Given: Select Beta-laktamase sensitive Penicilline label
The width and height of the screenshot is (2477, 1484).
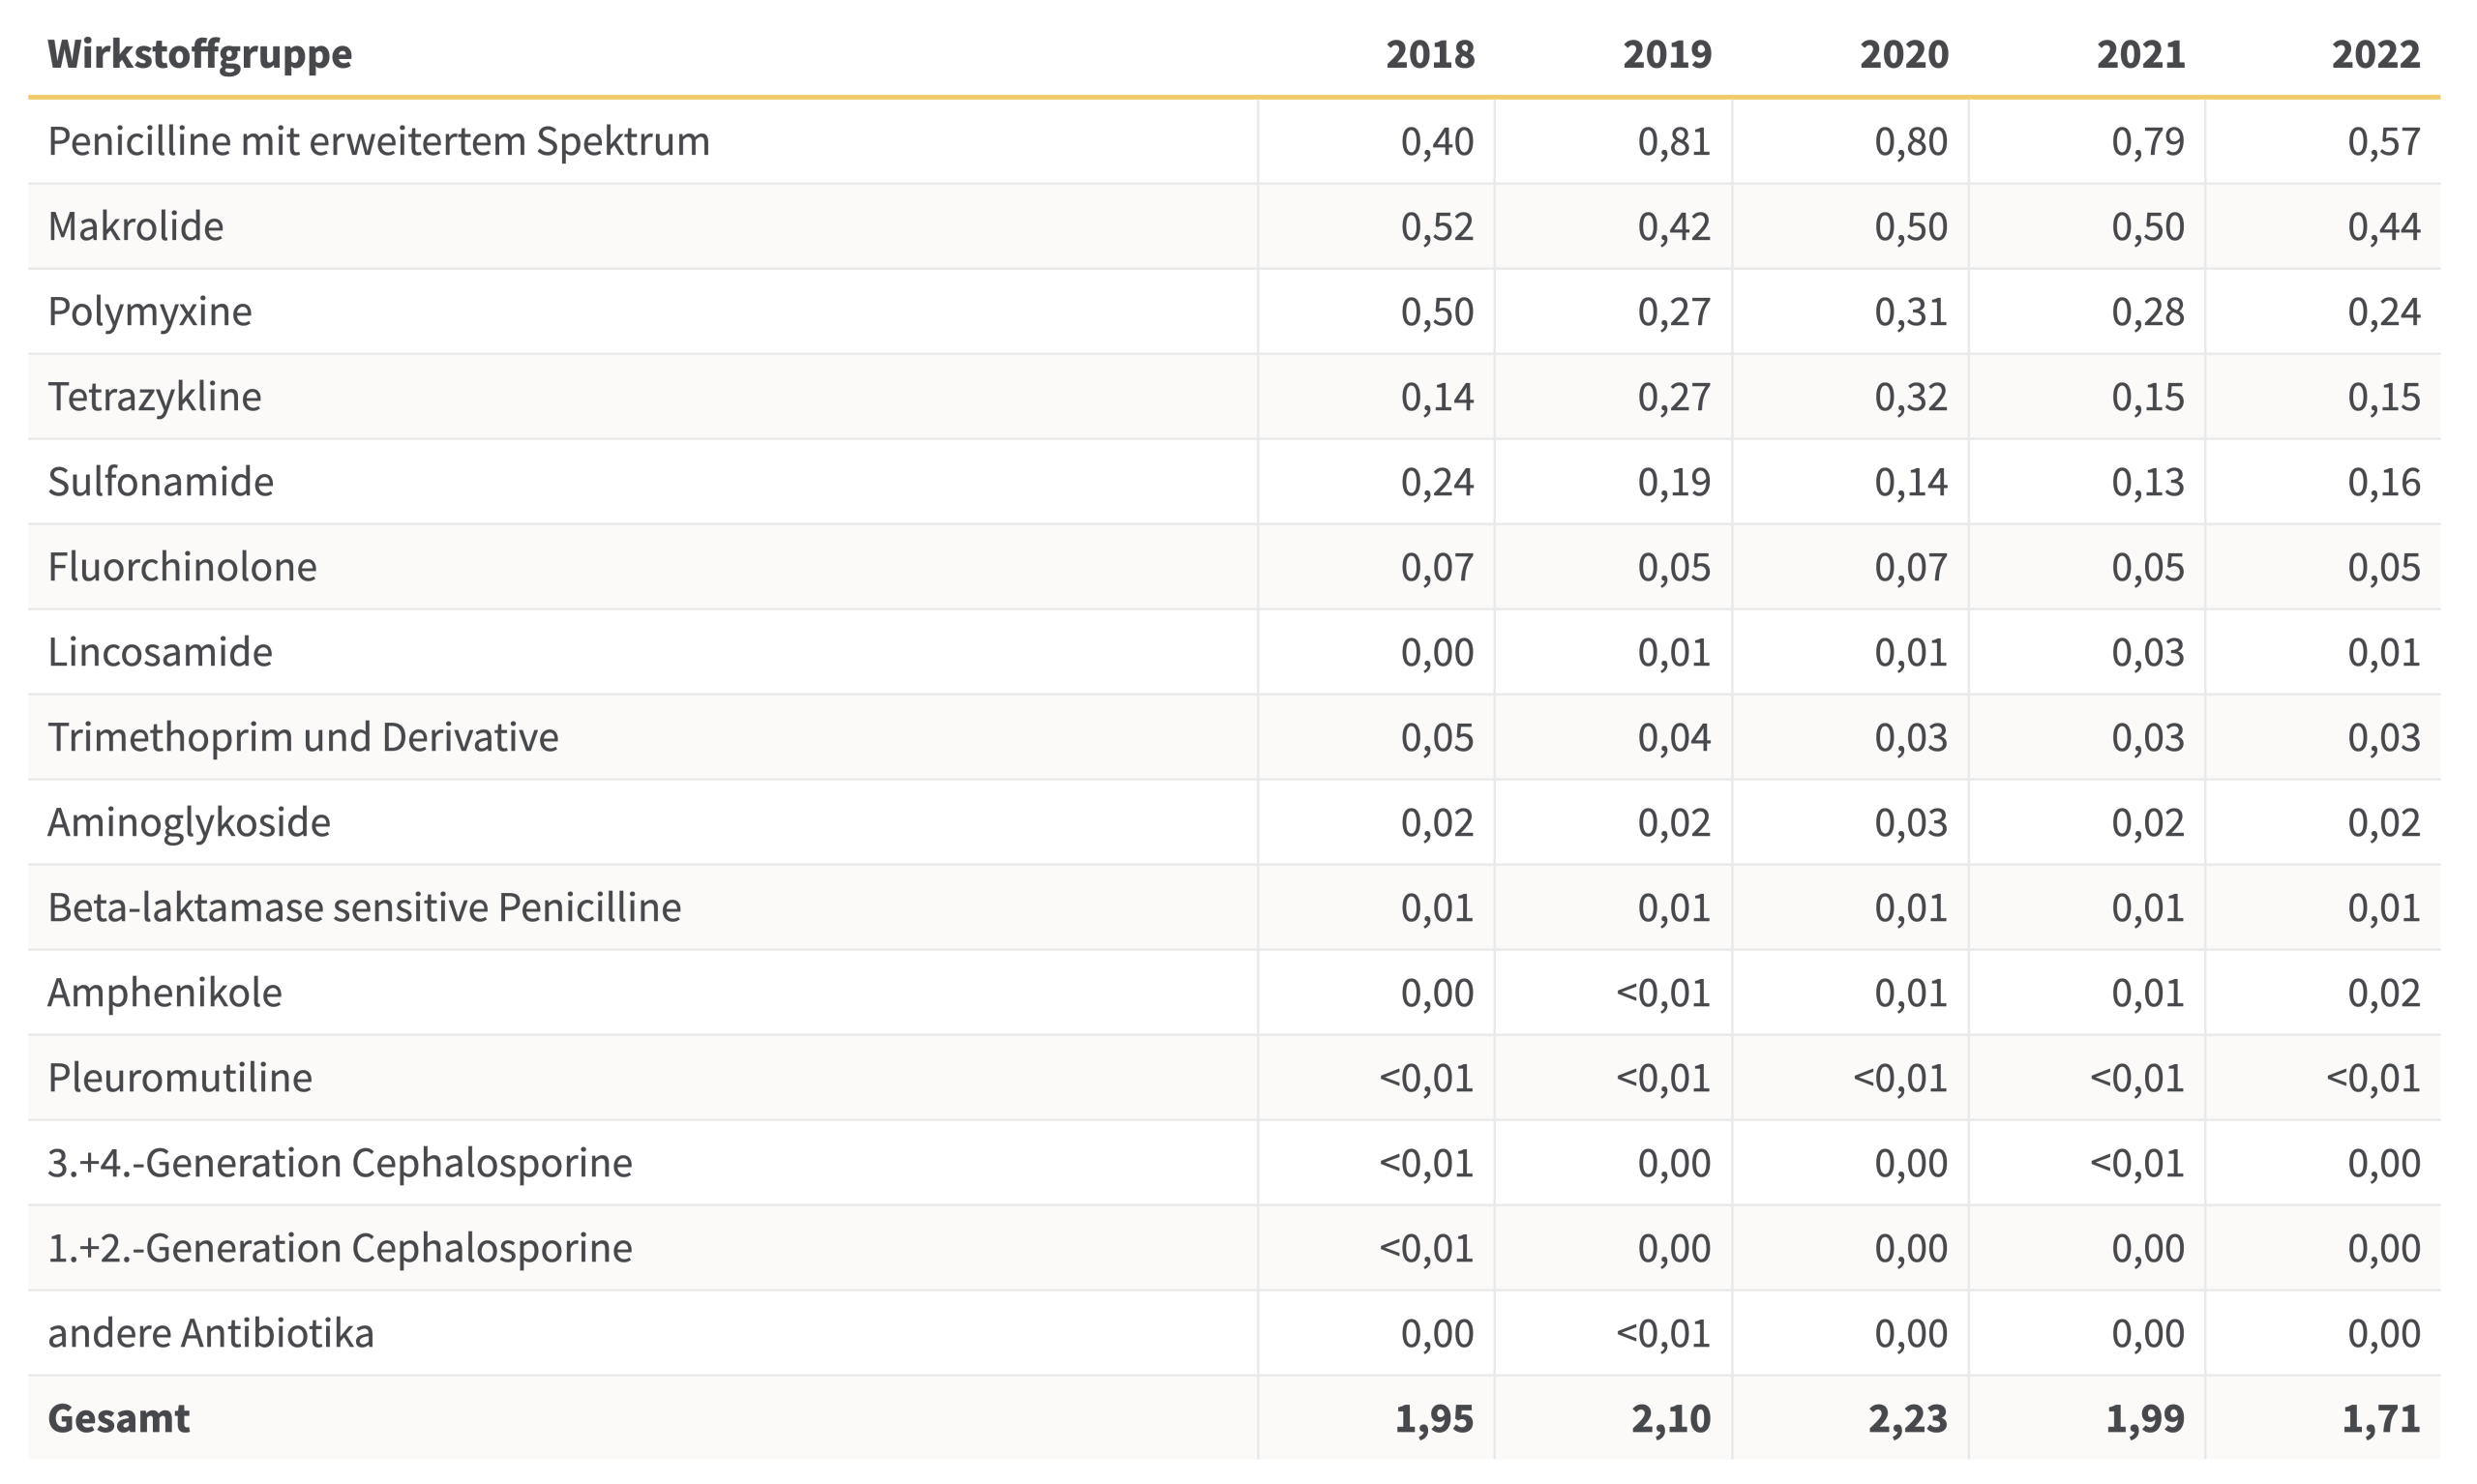Looking at the screenshot, I should coord(364,907).
